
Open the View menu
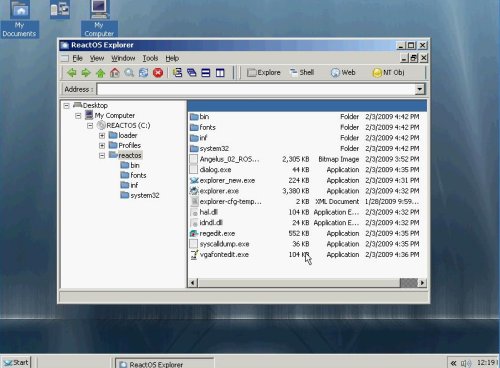pos(97,58)
